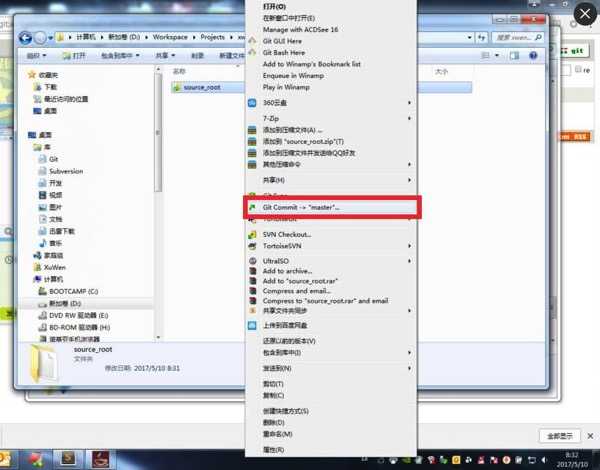Click the UltraISO disc icon
The image size is (600, 470).
[x=253, y=261]
